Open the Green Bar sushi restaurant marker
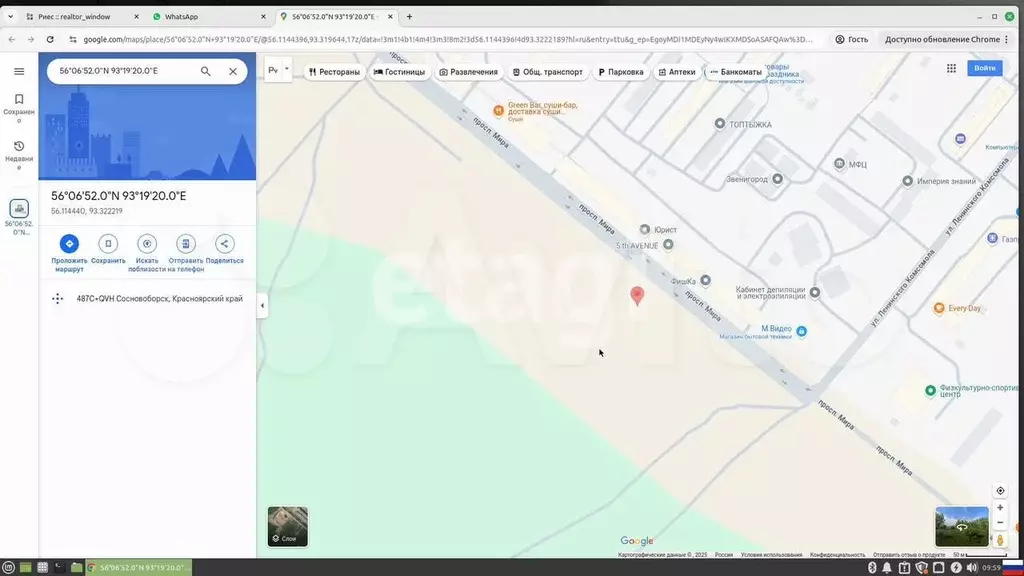1024x576 pixels. point(498,110)
